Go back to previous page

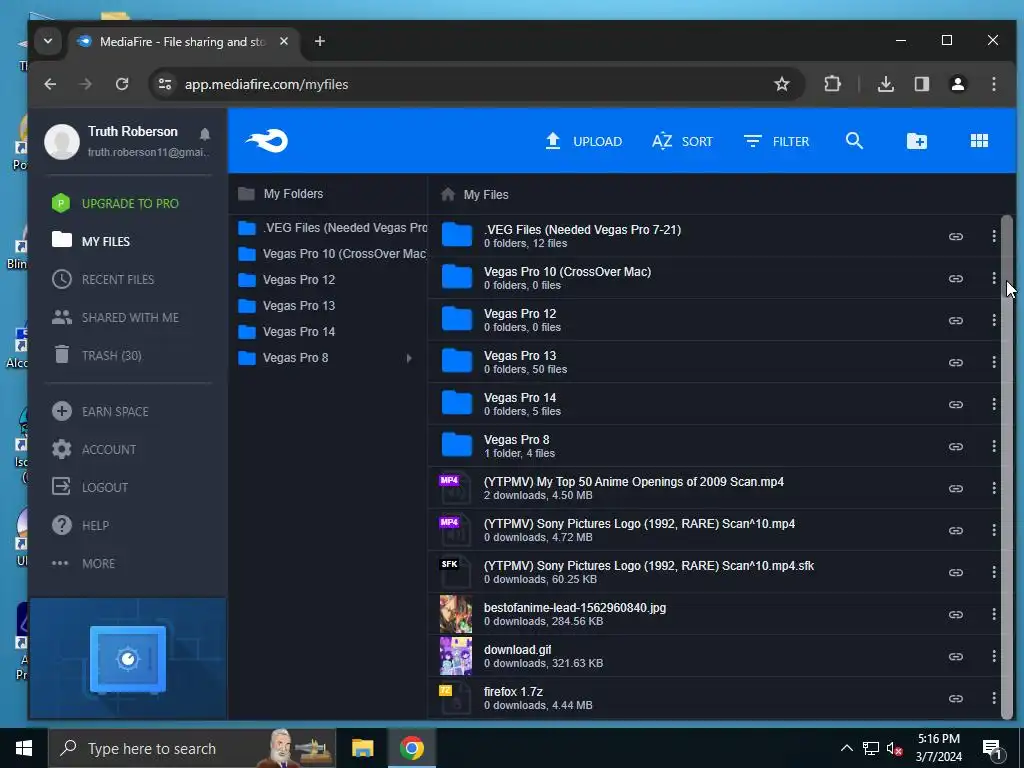(x=50, y=84)
